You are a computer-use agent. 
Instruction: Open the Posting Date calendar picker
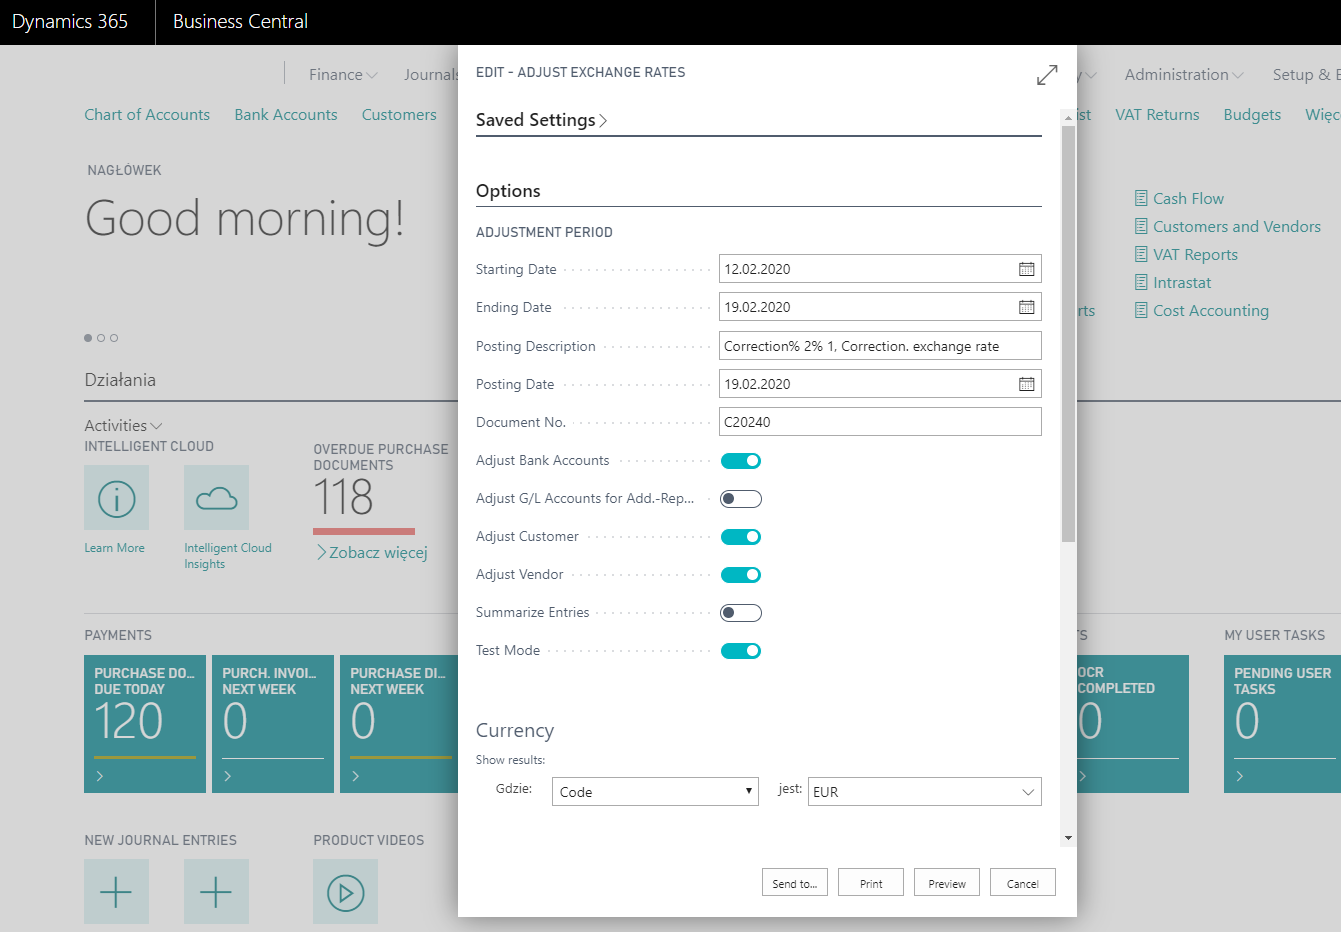pos(1026,384)
